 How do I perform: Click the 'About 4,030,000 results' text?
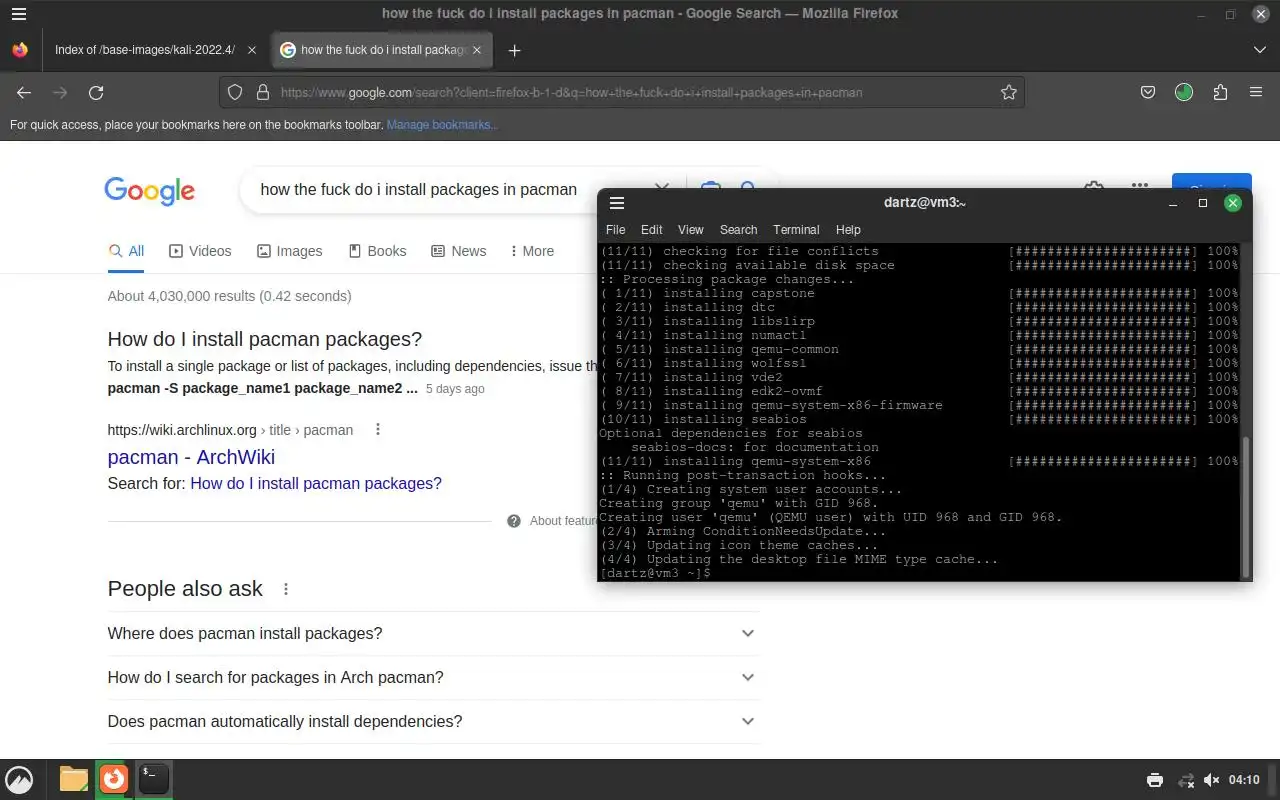(183, 296)
